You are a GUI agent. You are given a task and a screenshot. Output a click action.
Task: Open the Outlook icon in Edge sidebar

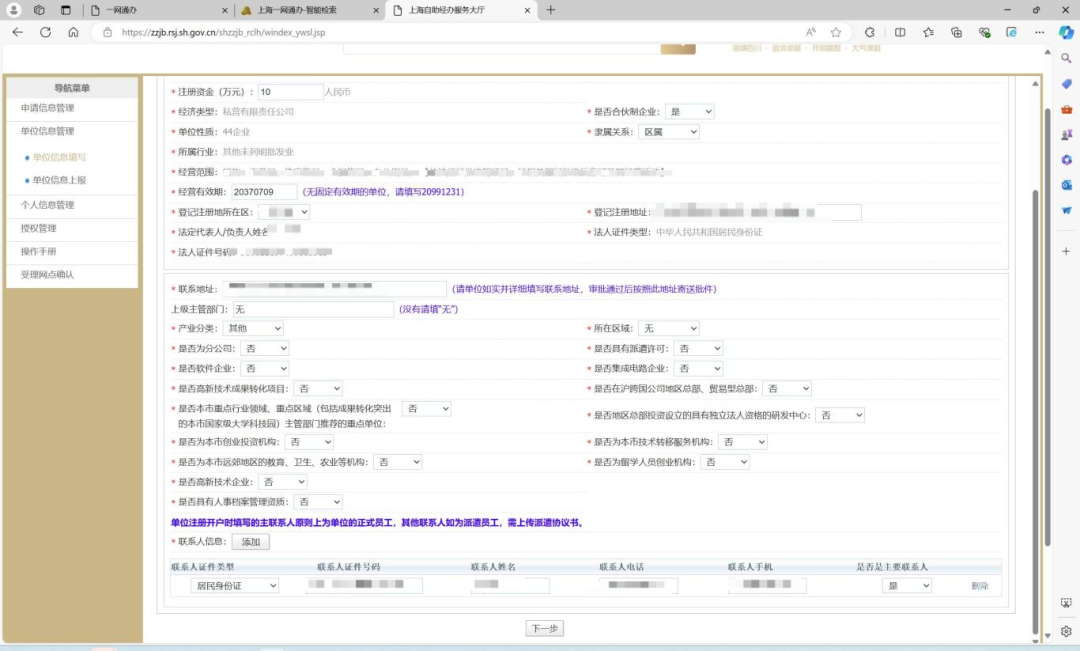point(1066,185)
